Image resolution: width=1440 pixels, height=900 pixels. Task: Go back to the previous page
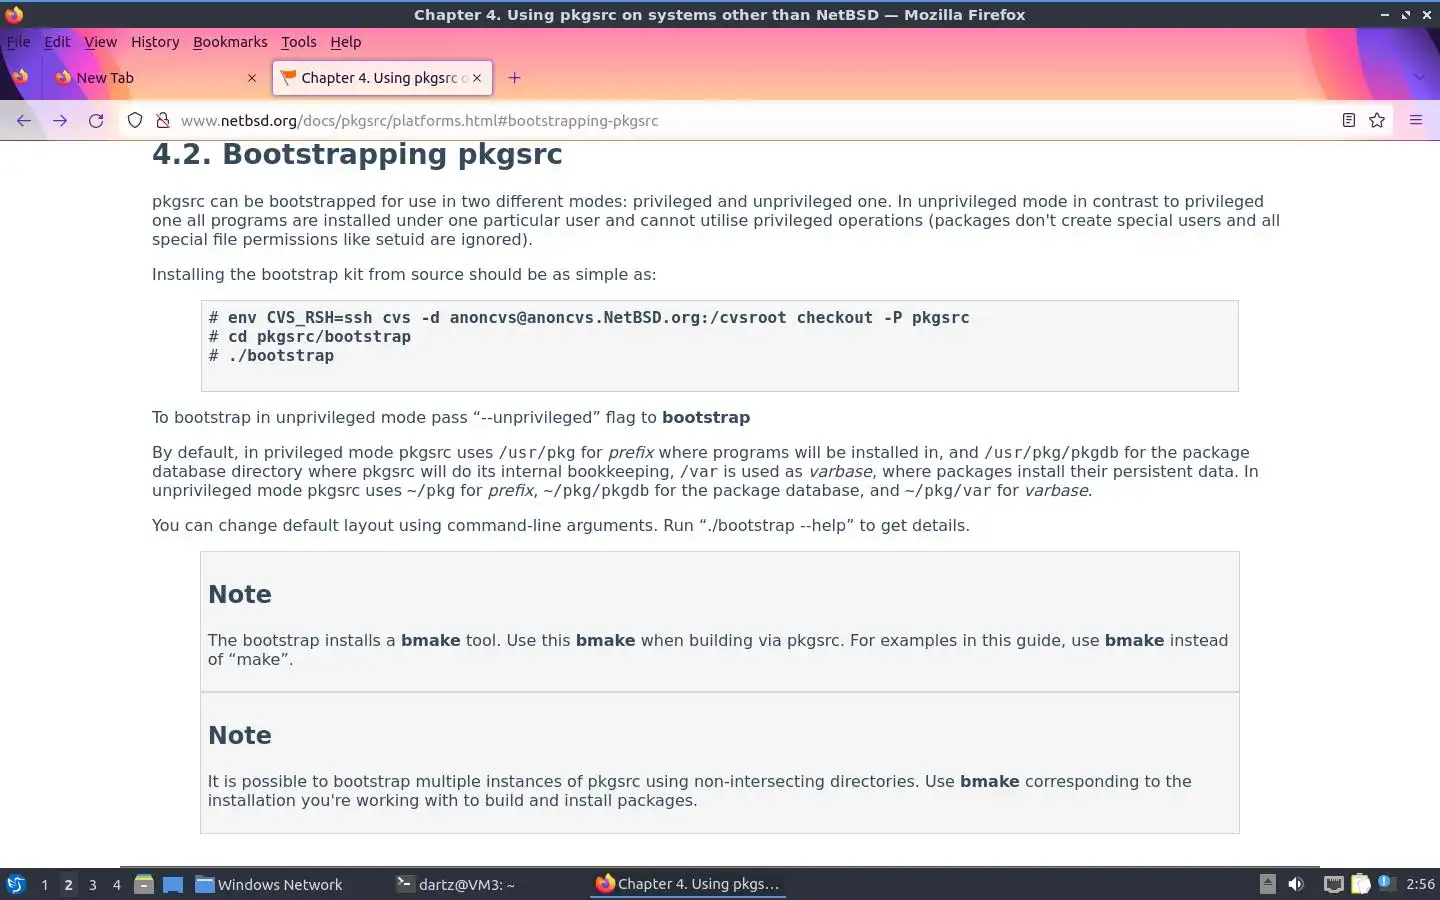pyautogui.click(x=24, y=120)
